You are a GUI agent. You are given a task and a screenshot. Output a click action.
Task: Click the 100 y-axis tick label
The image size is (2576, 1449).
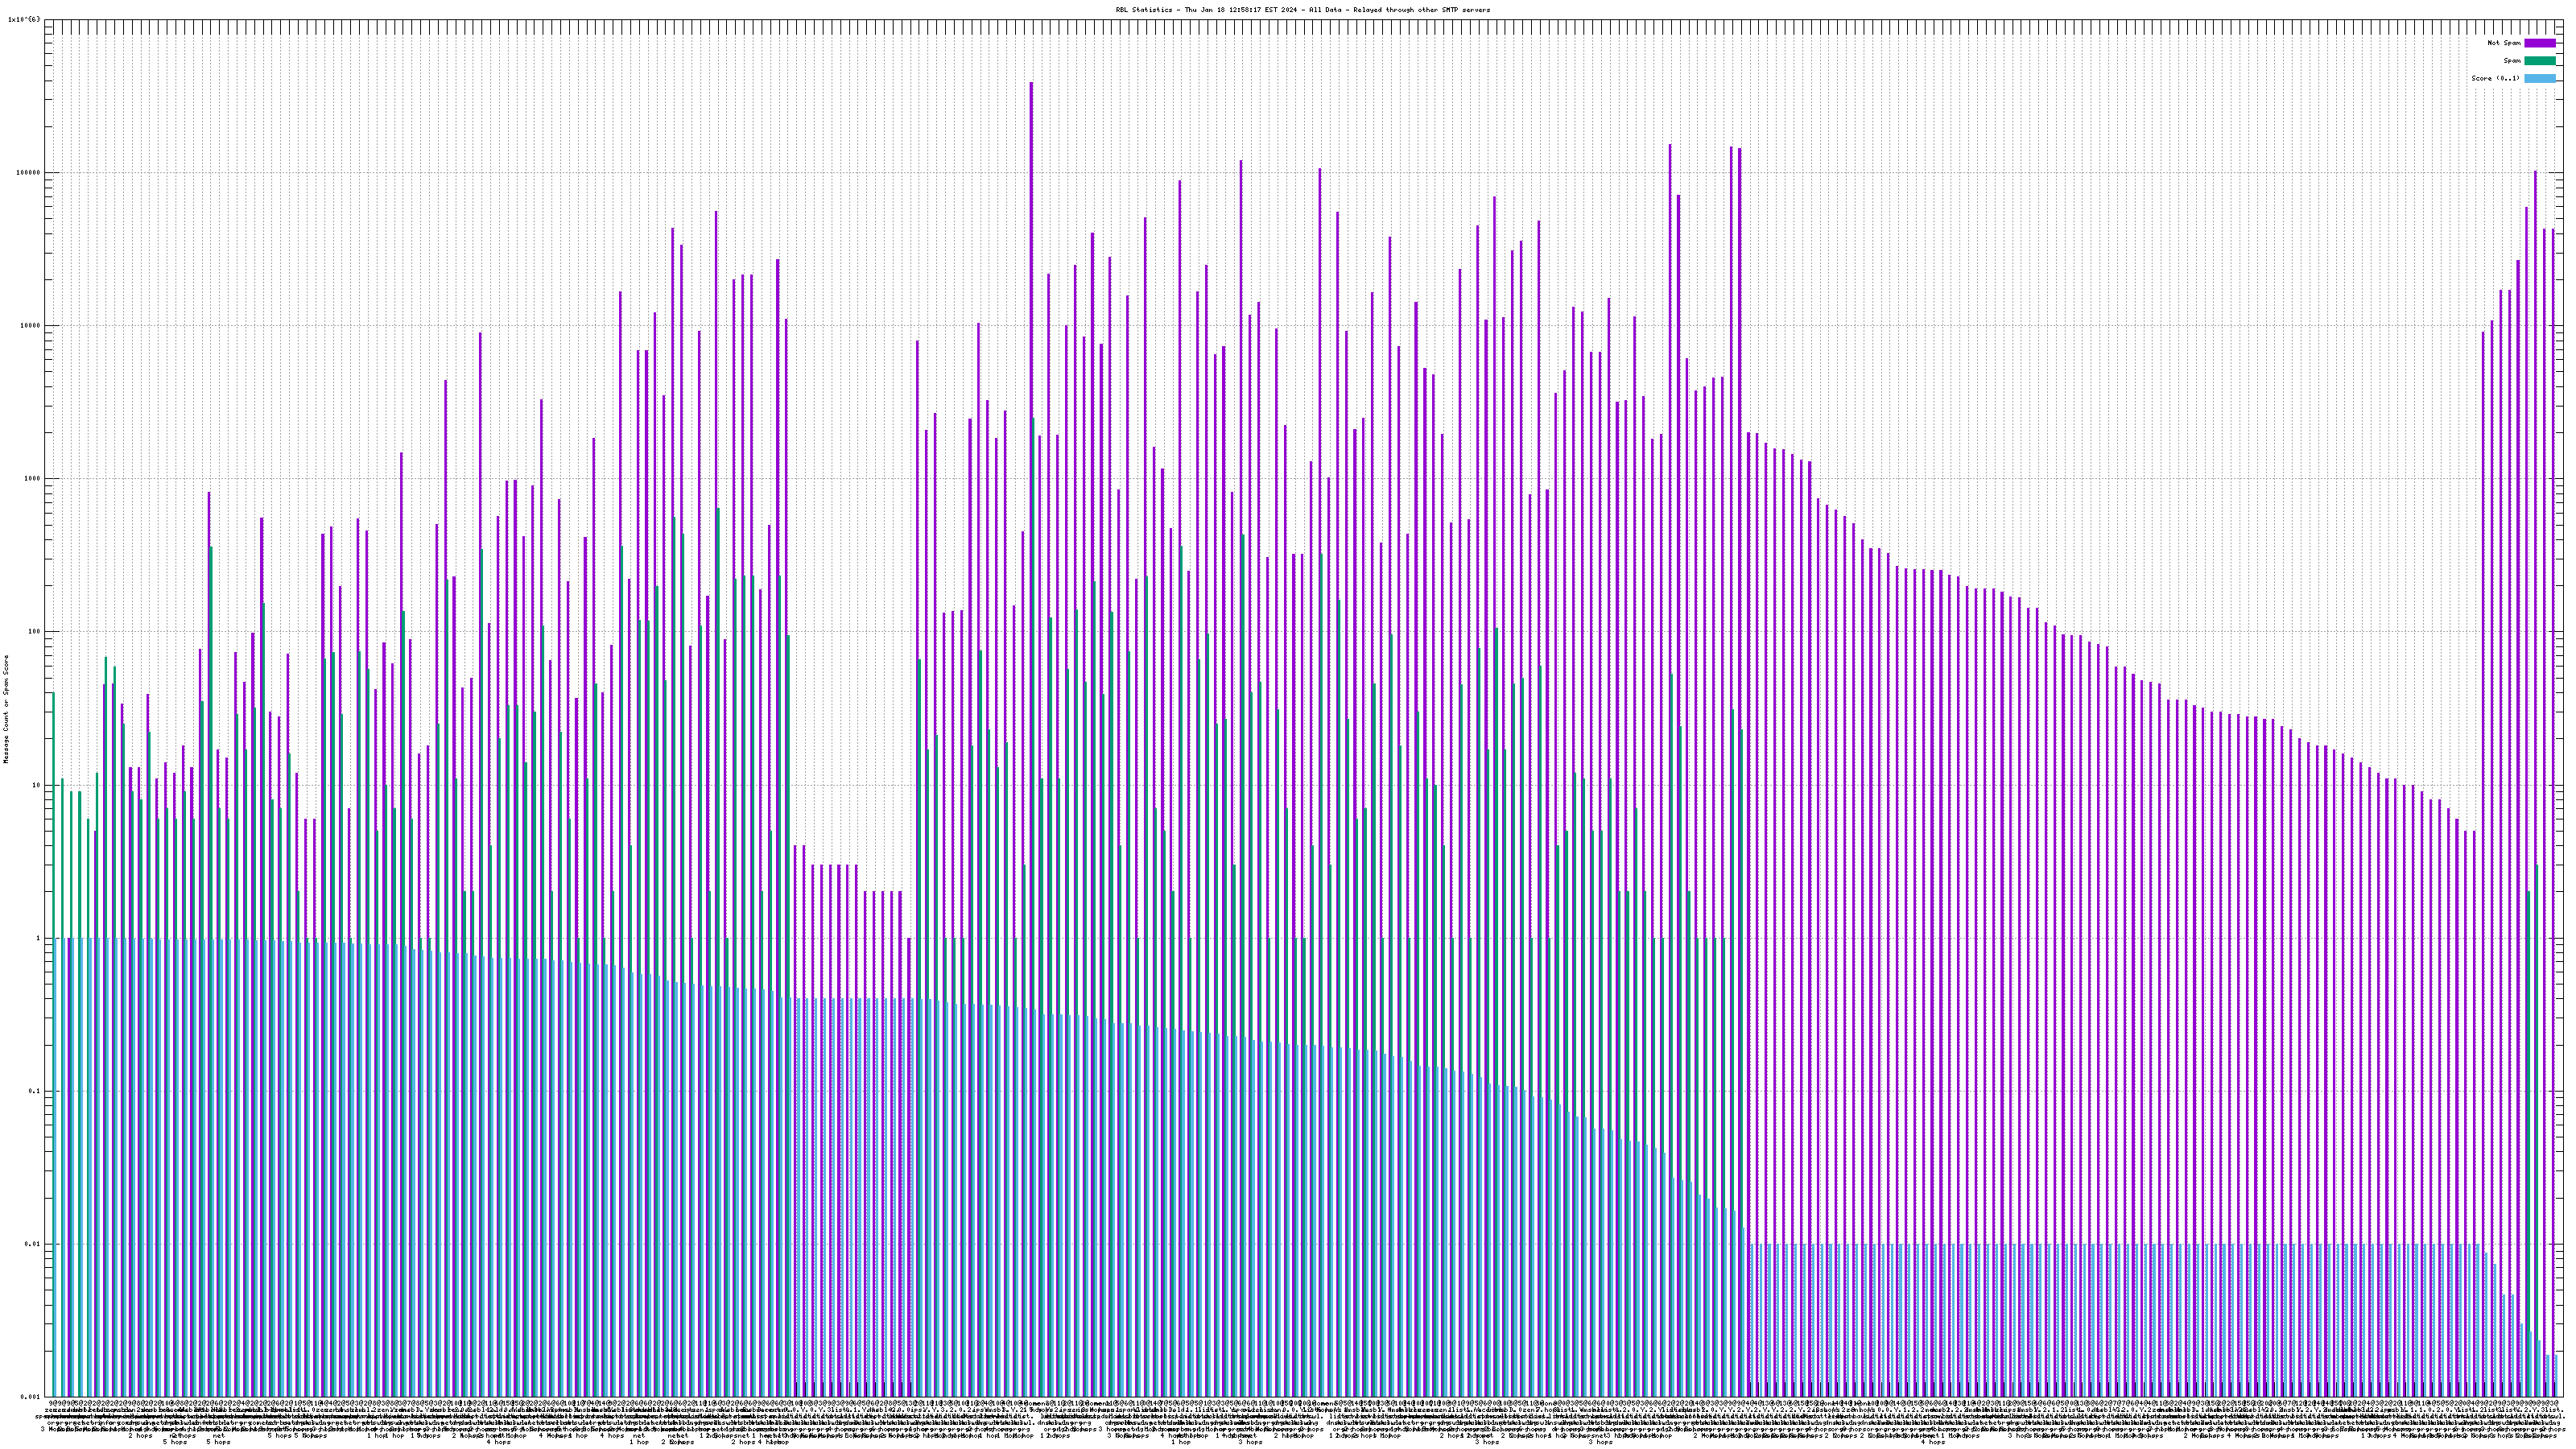[x=35, y=632]
